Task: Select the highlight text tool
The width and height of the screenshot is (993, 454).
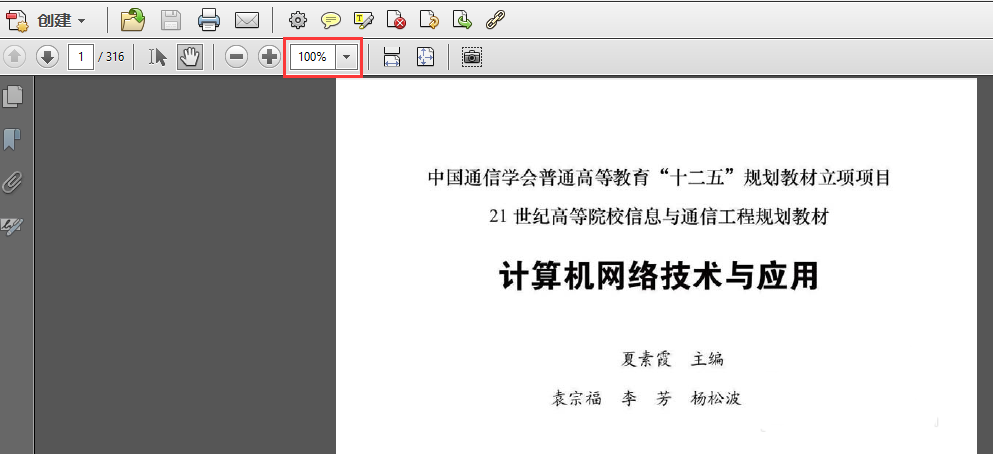Action: click(364, 21)
